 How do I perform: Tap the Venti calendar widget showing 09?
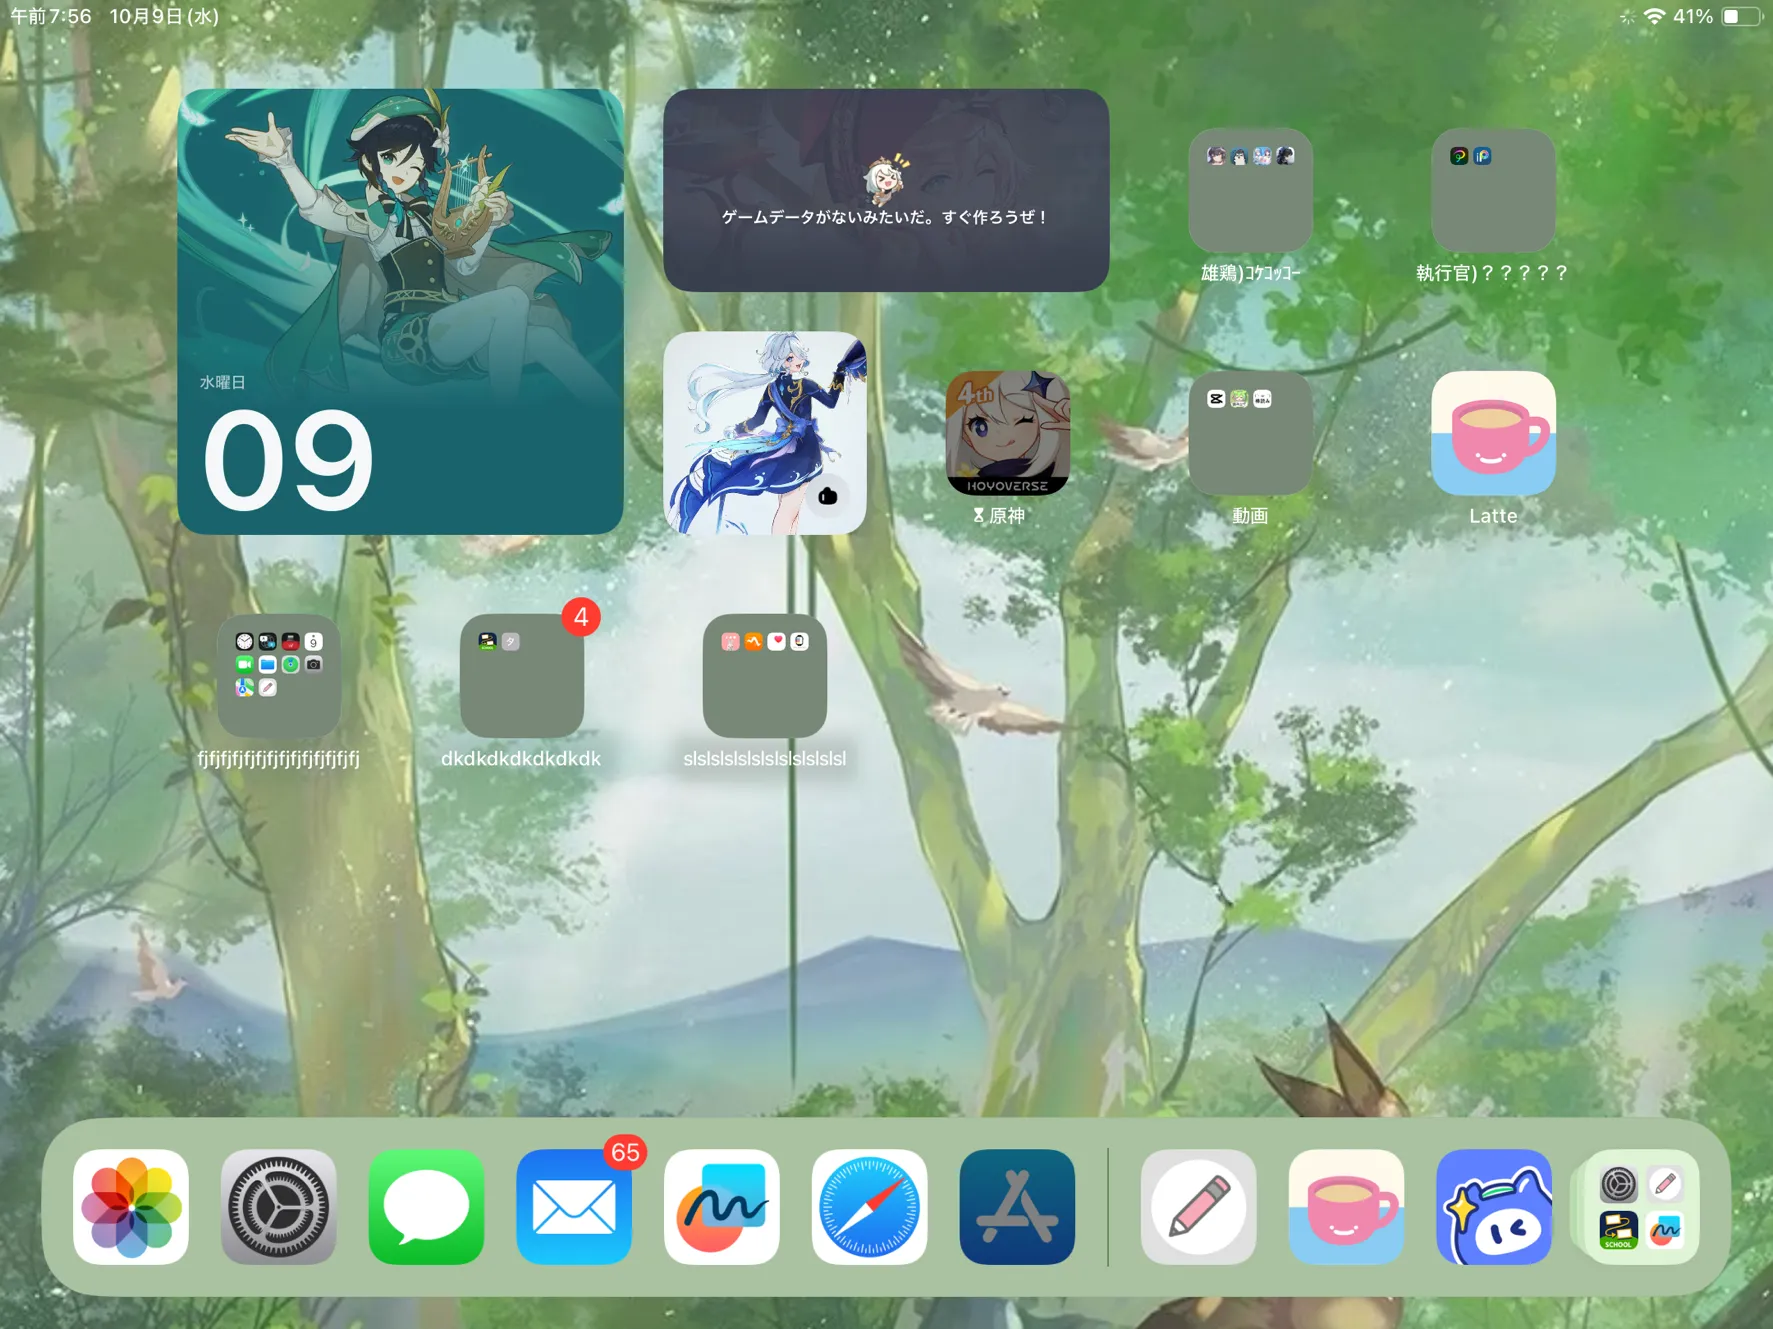(400, 311)
